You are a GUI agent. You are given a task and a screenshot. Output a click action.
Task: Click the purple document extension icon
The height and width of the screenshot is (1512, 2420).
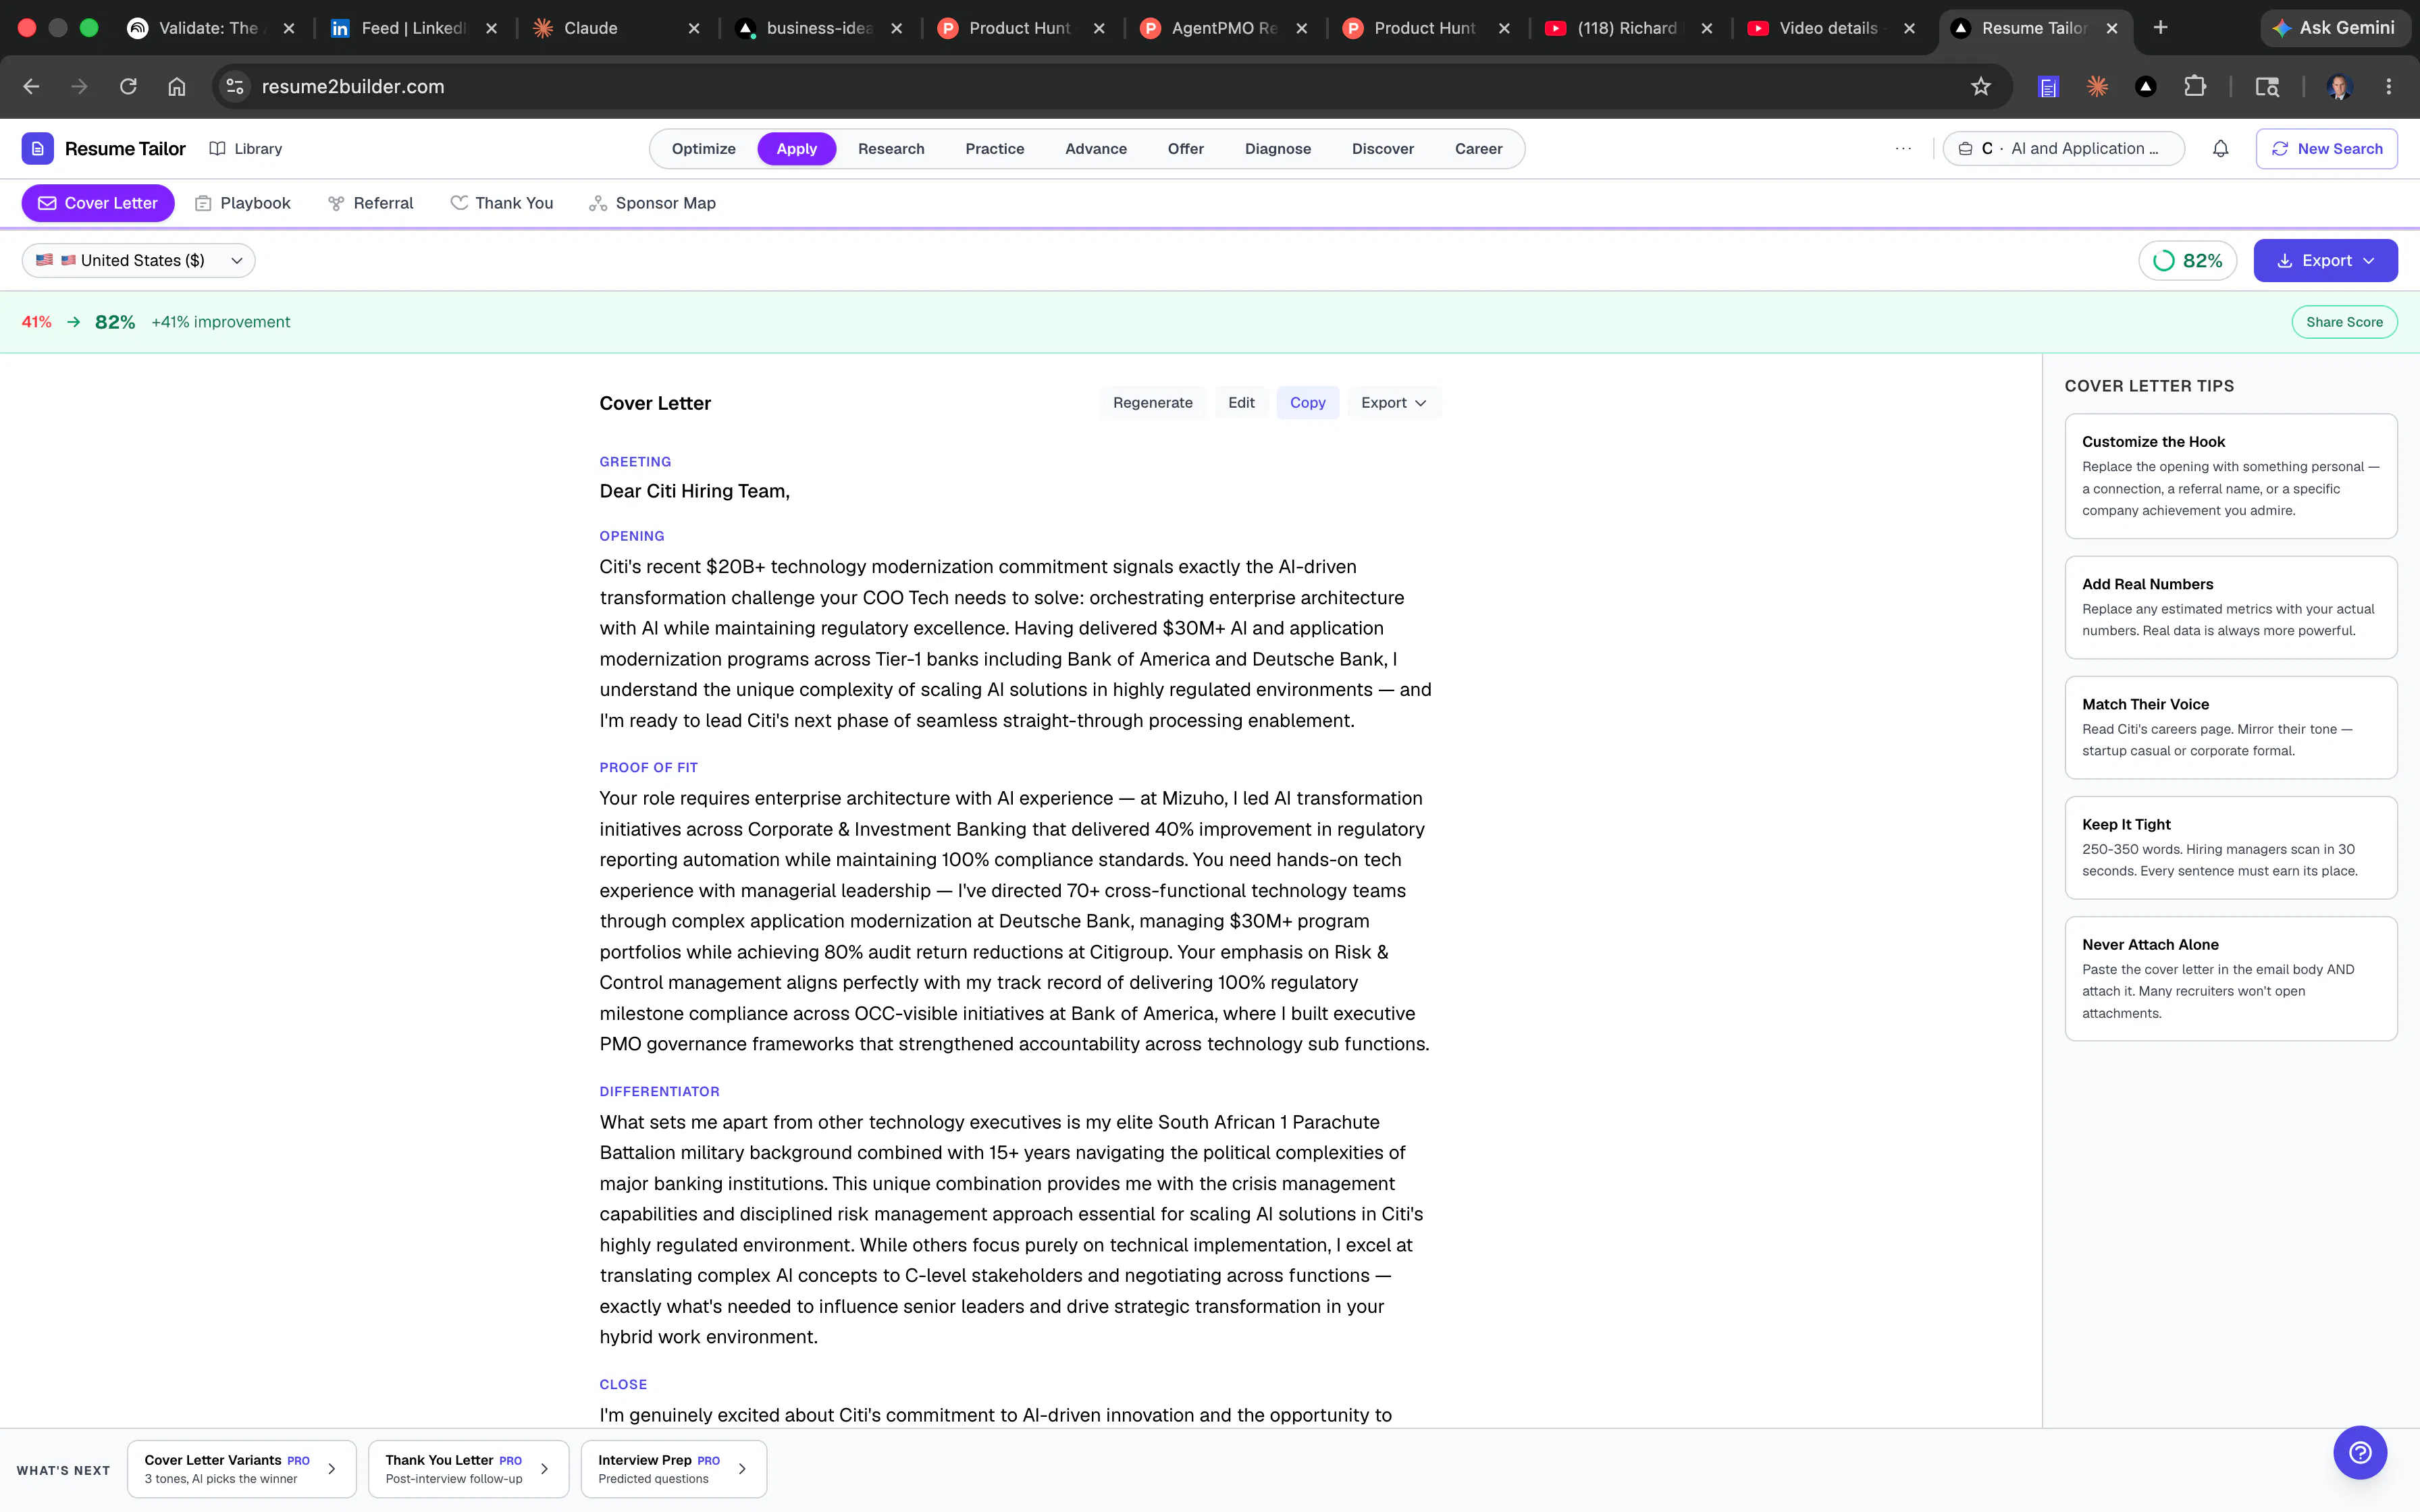pyautogui.click(x=2048, y=87)
